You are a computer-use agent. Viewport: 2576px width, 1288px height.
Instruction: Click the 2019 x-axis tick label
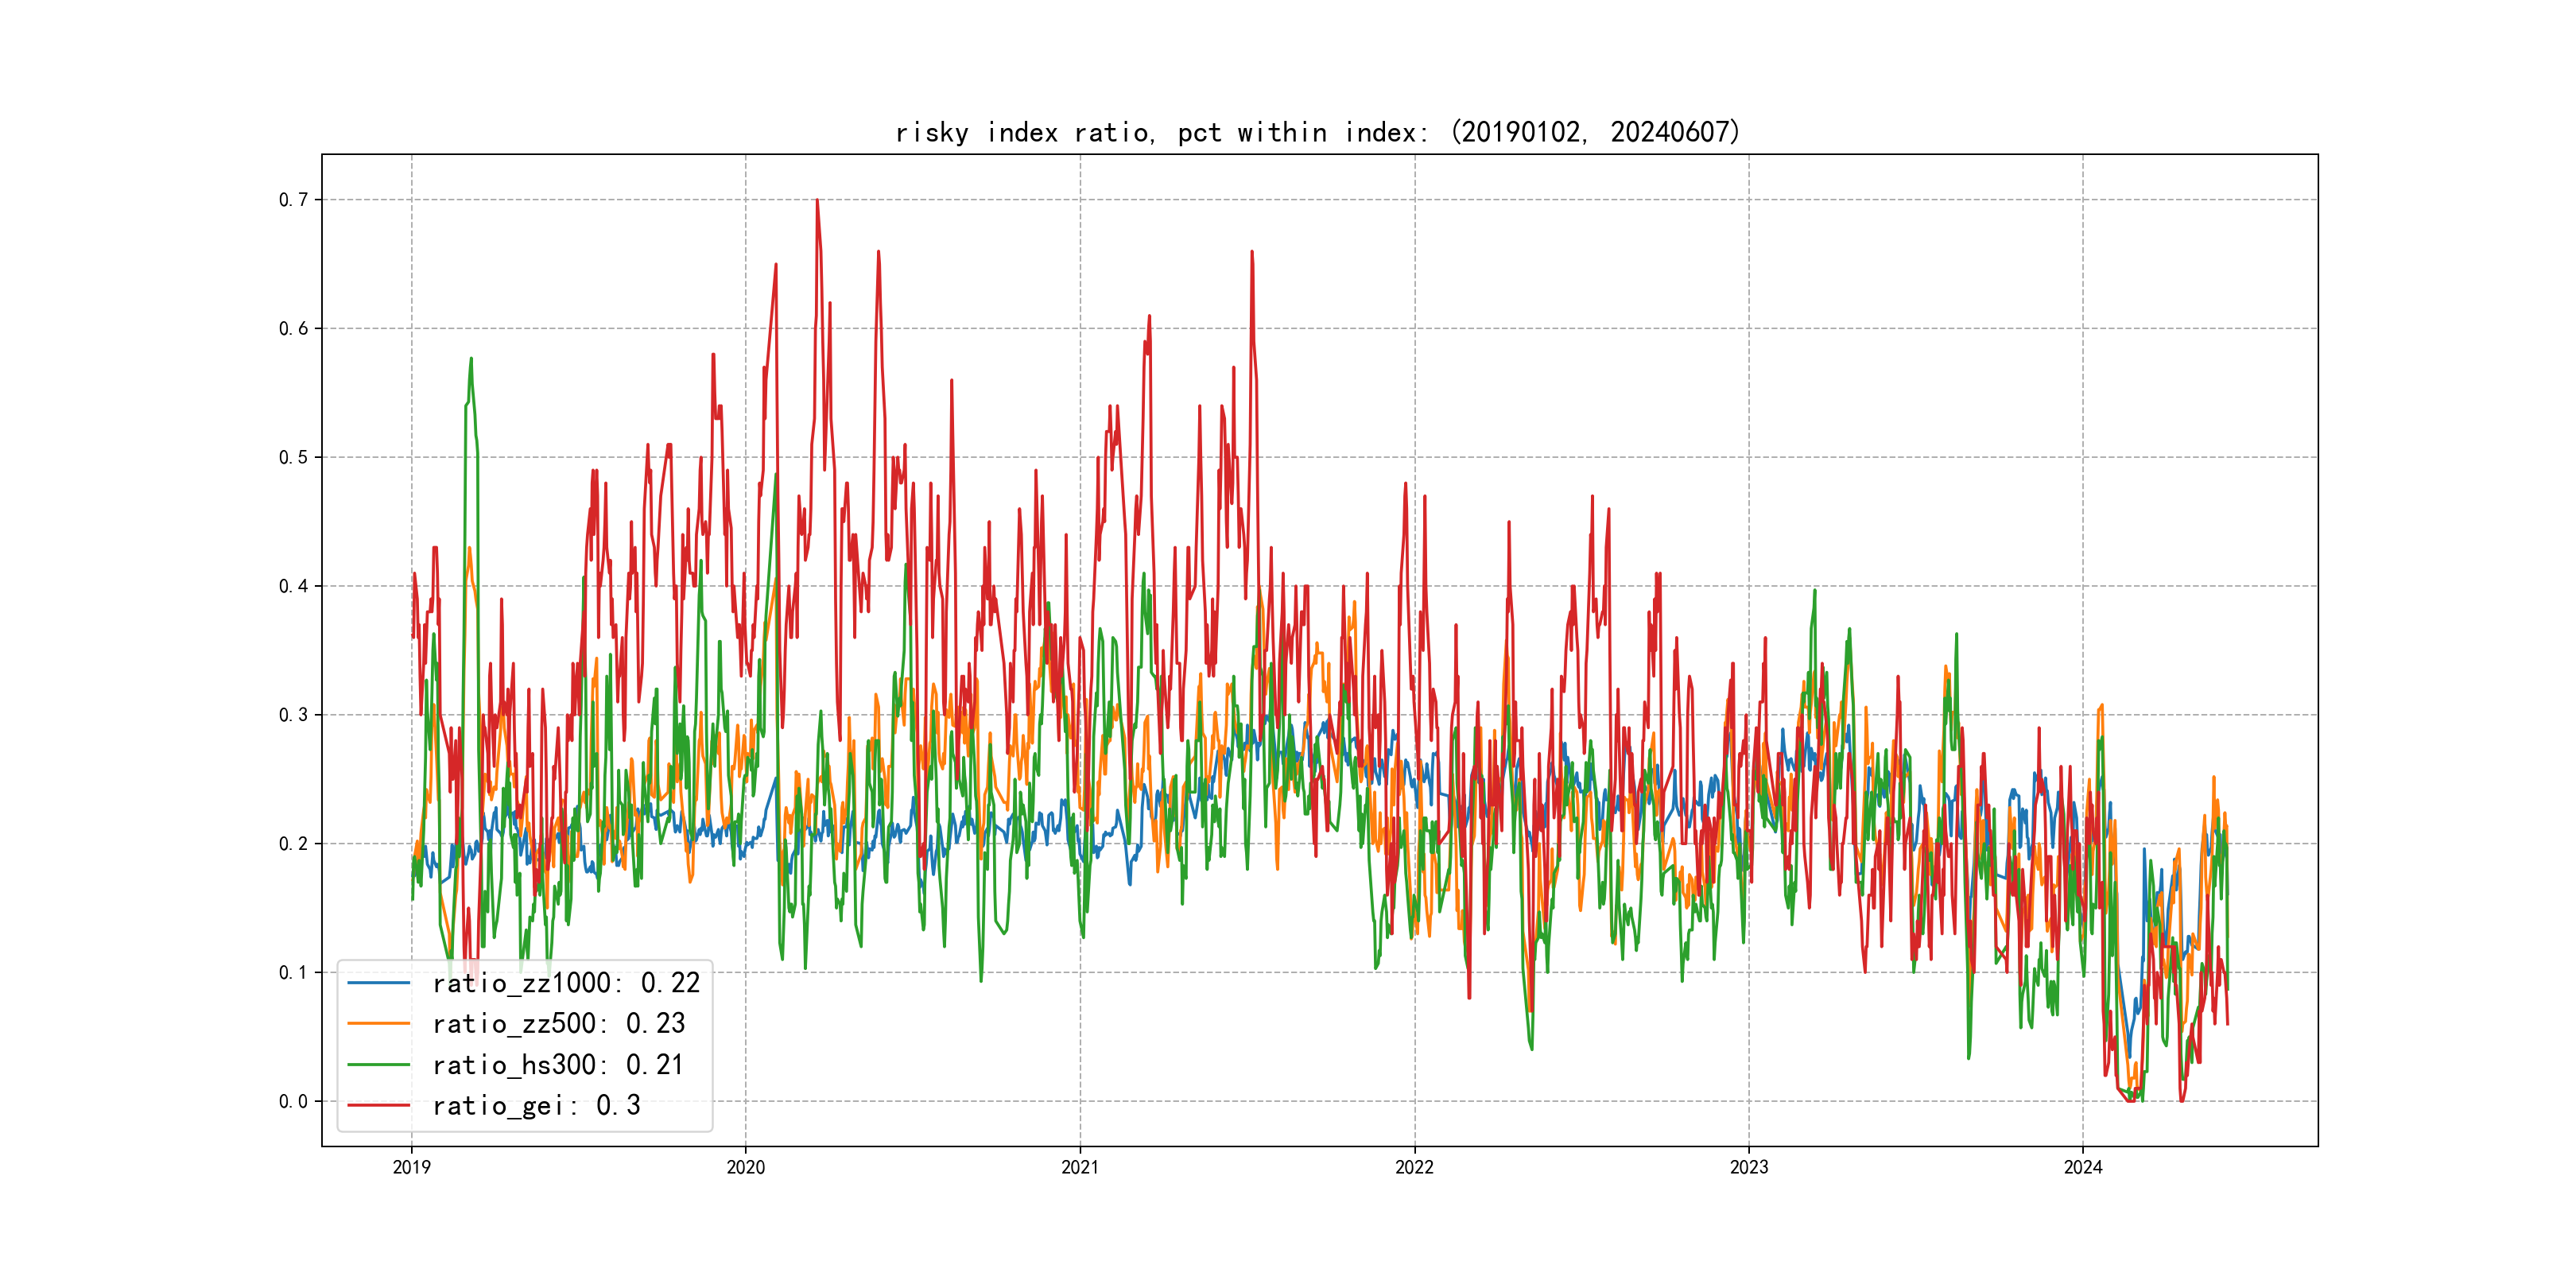pos(411,1167)
